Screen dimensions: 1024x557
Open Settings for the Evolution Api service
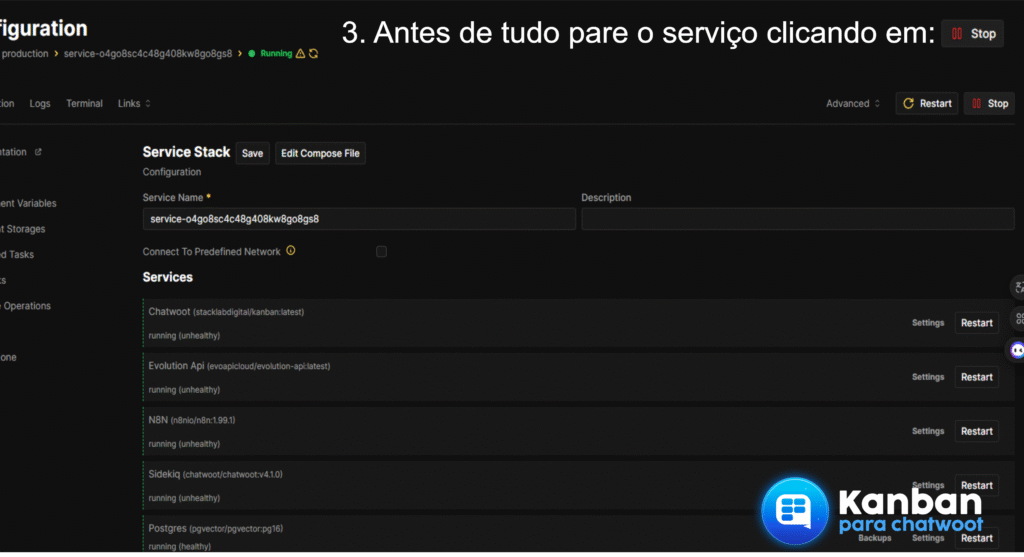[927, 377]
